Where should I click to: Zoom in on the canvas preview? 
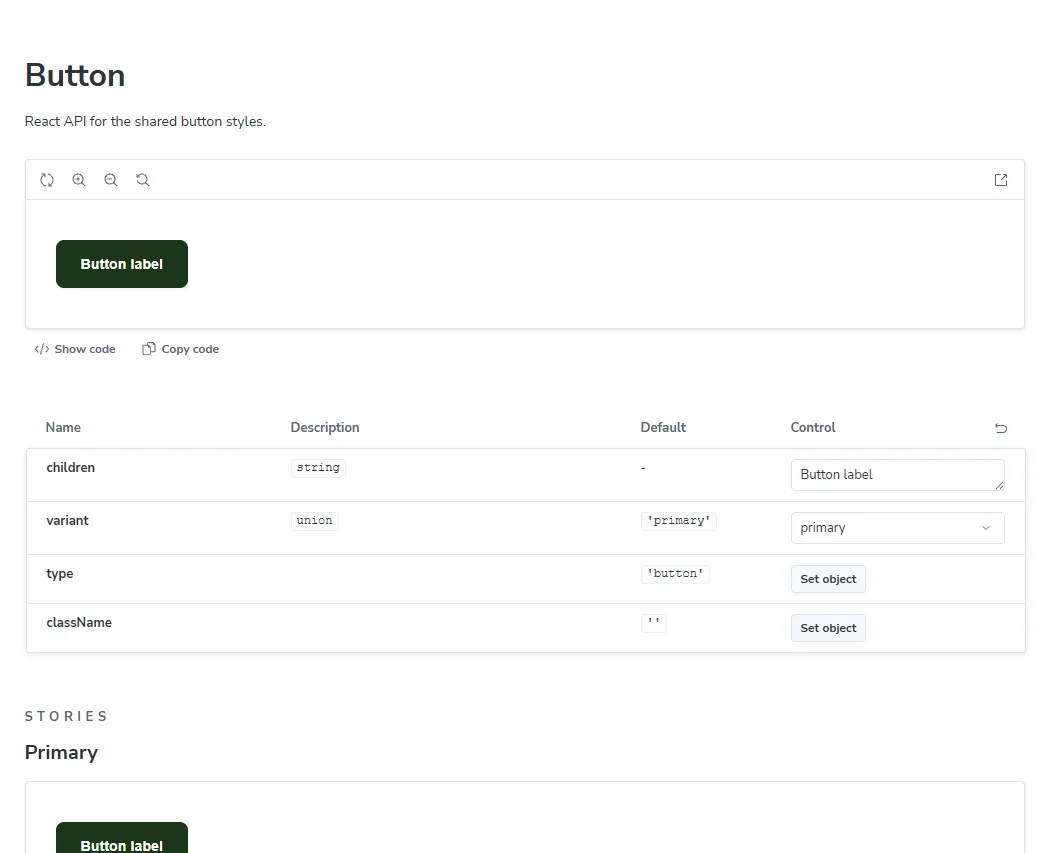[79, 180]
